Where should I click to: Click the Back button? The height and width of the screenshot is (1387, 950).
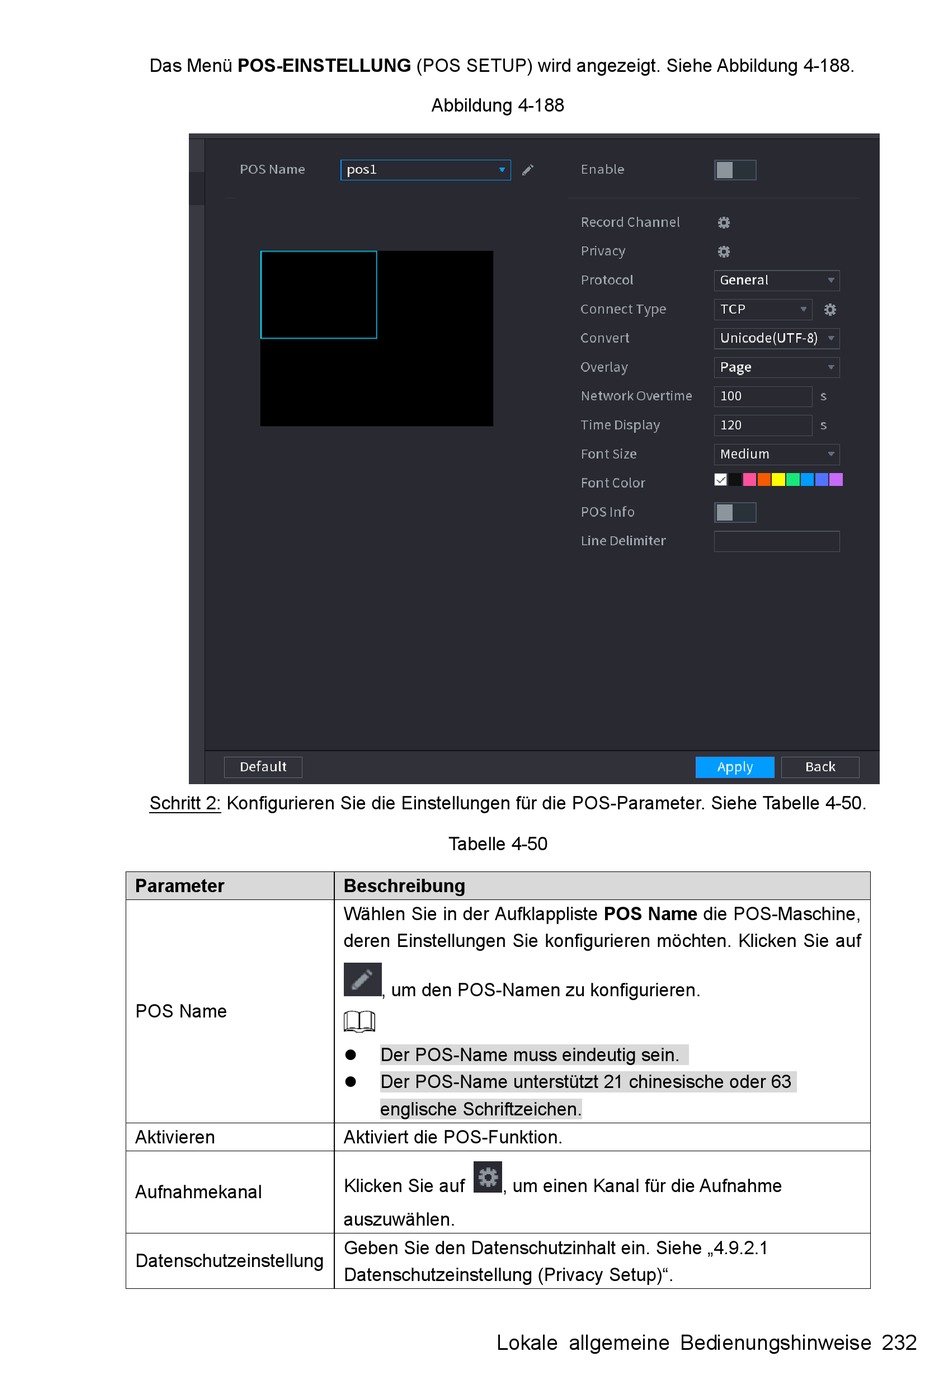(x=820, y=767)
